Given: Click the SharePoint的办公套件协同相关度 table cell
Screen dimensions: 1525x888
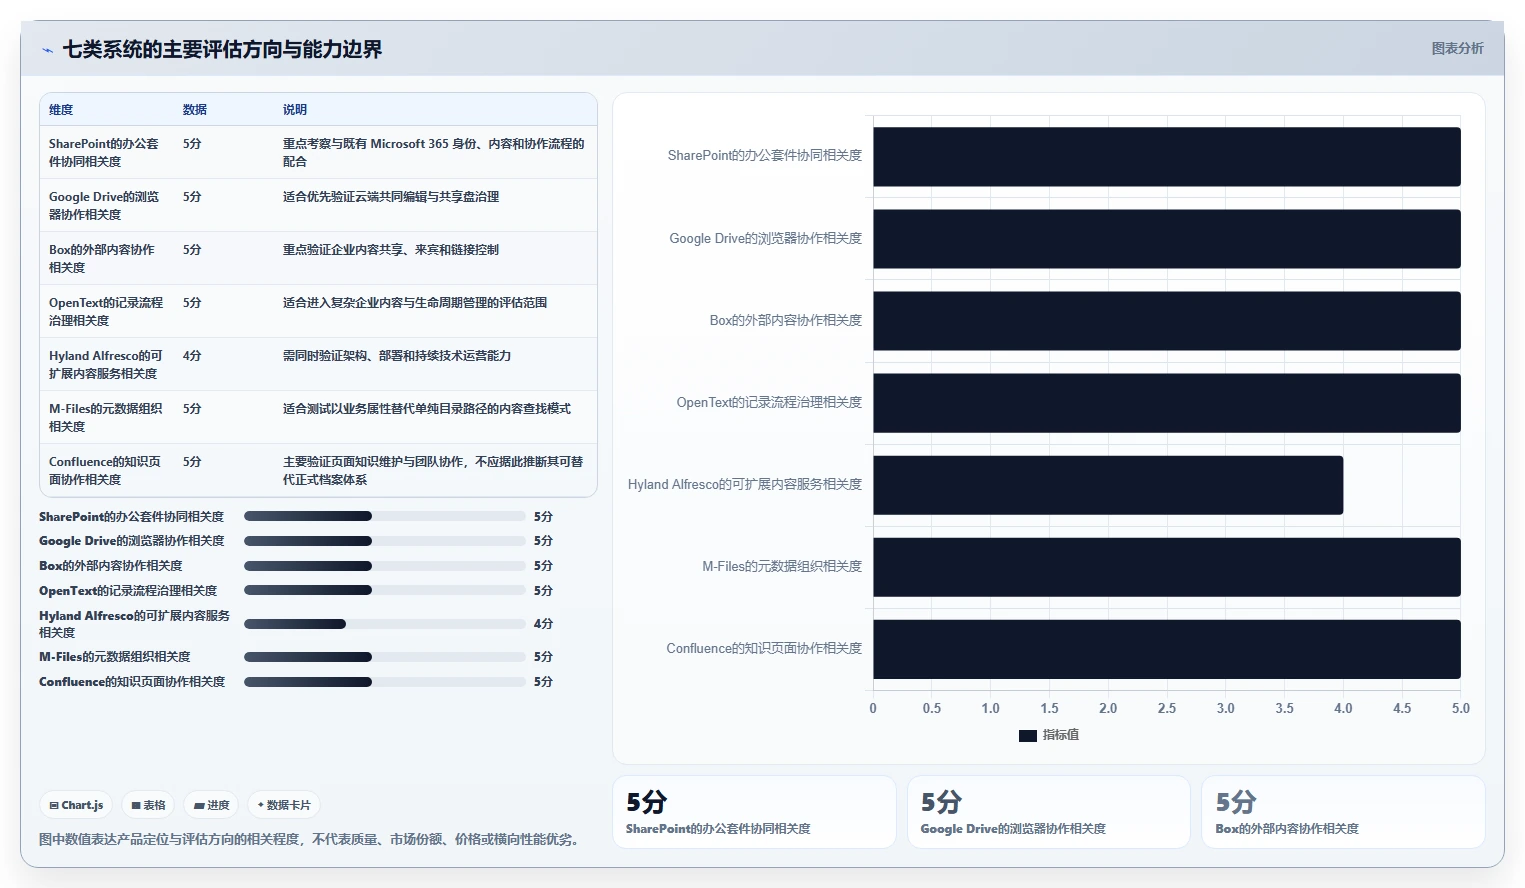Looking at the screenshot, I should click(x=104, y=152).
